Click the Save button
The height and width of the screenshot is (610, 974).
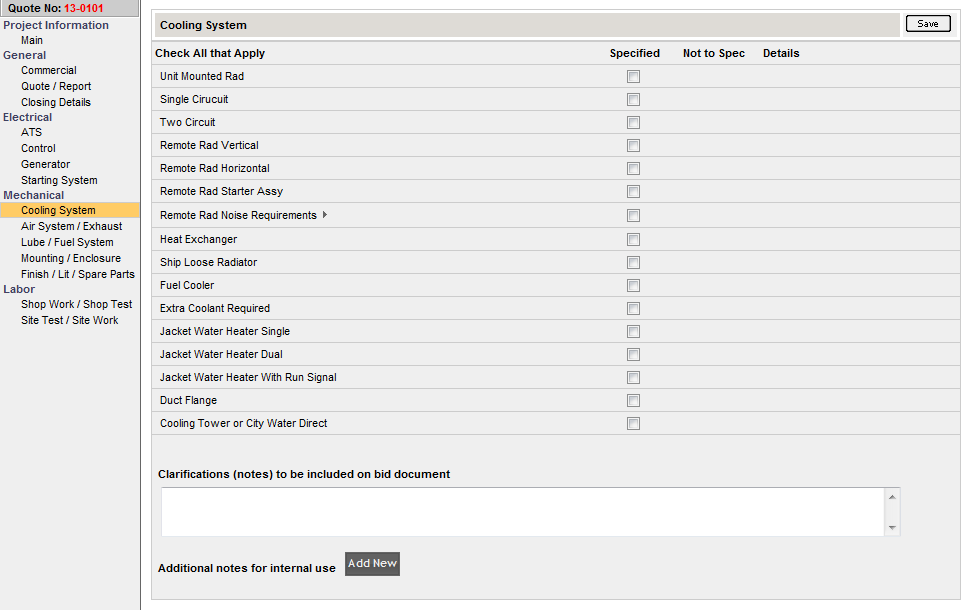click(x=927, y=24)
